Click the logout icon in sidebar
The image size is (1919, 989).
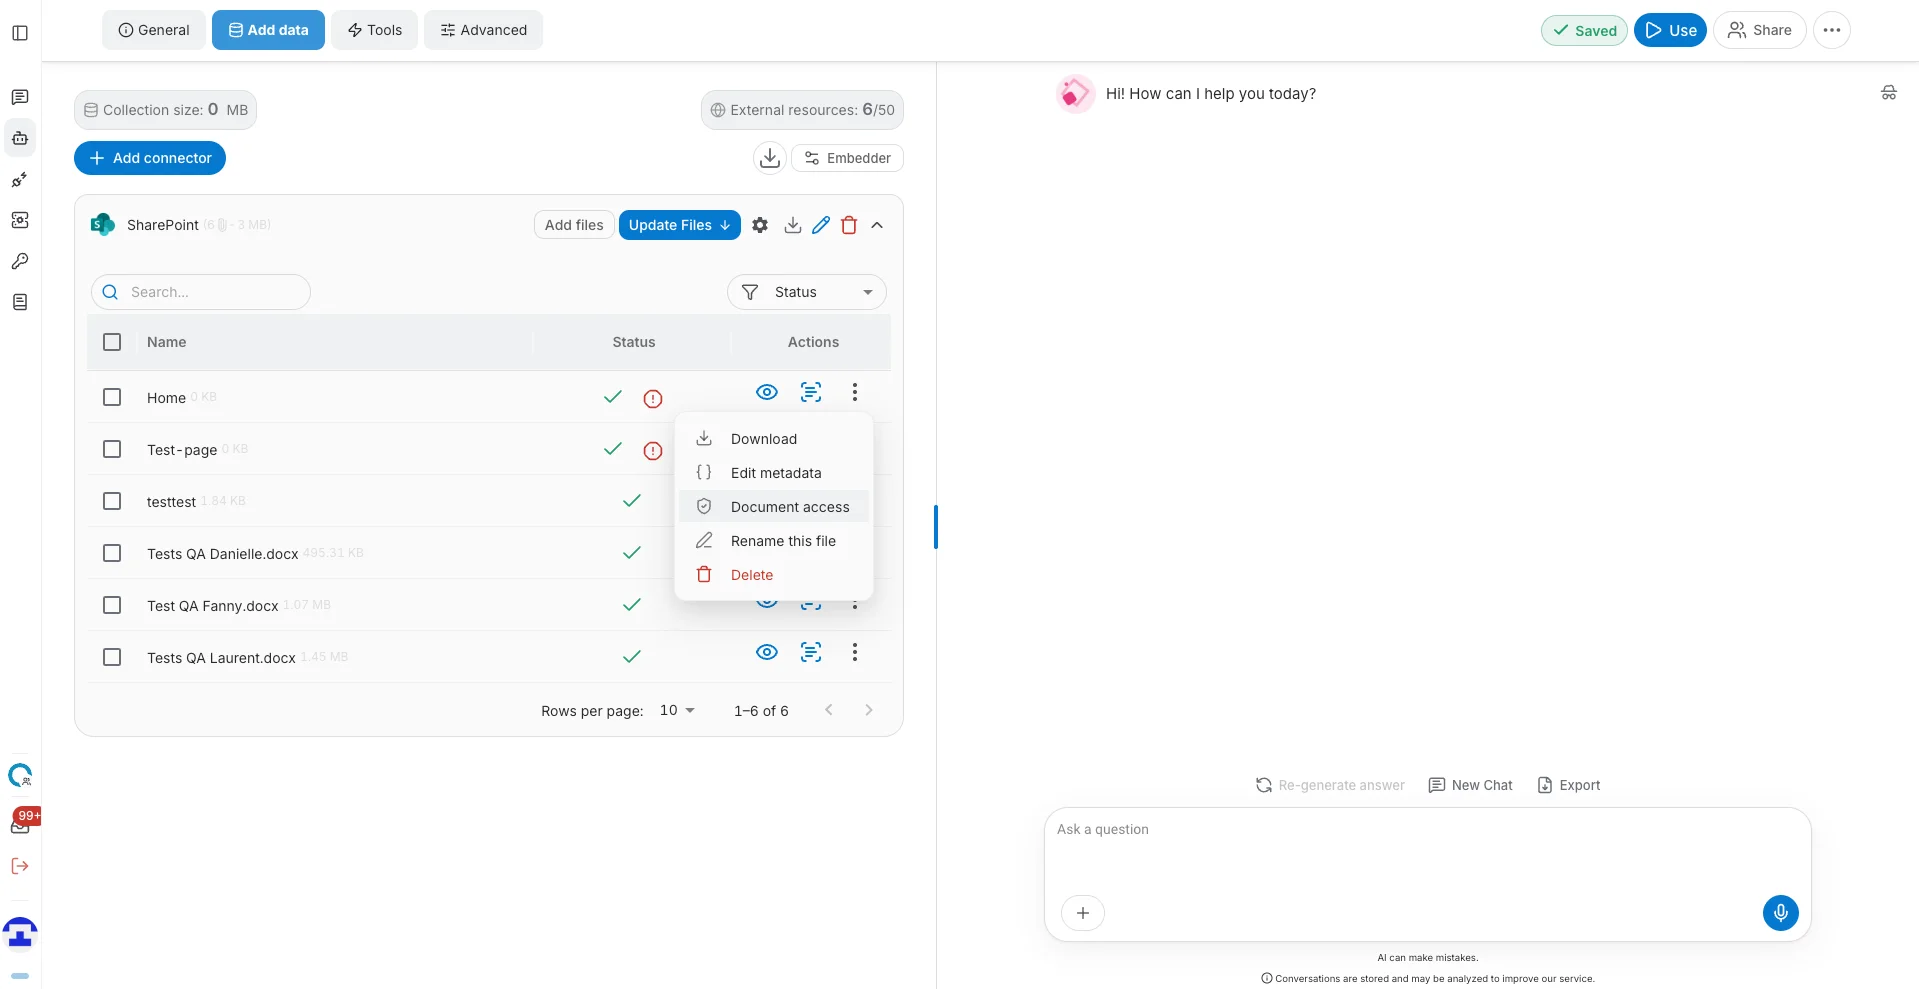click(x=20, y=866)
